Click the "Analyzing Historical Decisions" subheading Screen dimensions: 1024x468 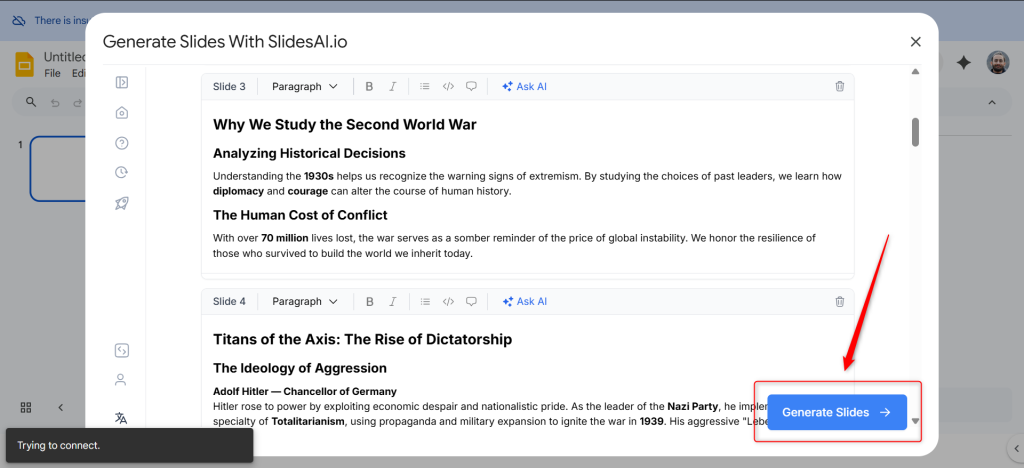(x=309, y=153)
